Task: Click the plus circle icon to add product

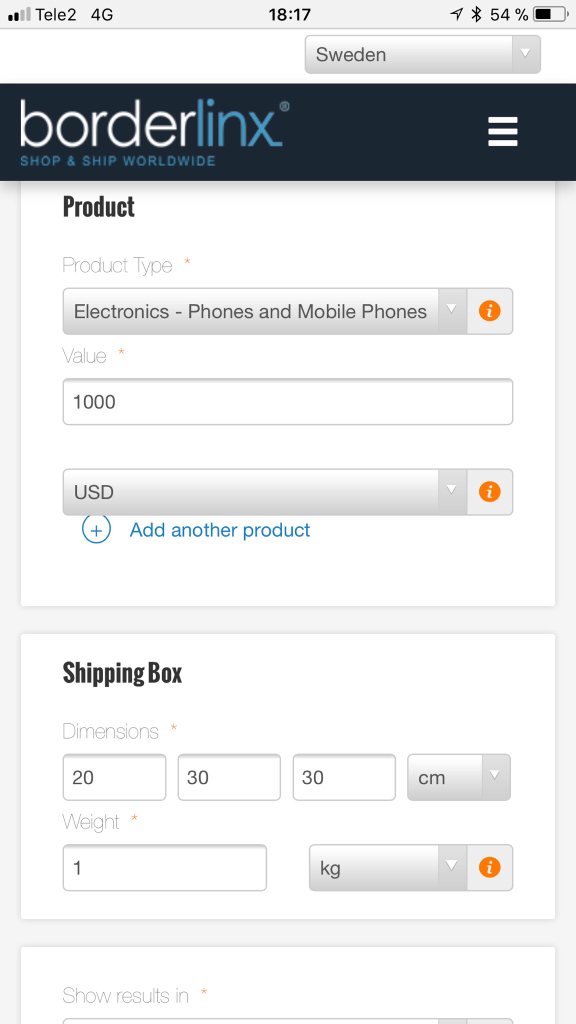Action: 96,530
